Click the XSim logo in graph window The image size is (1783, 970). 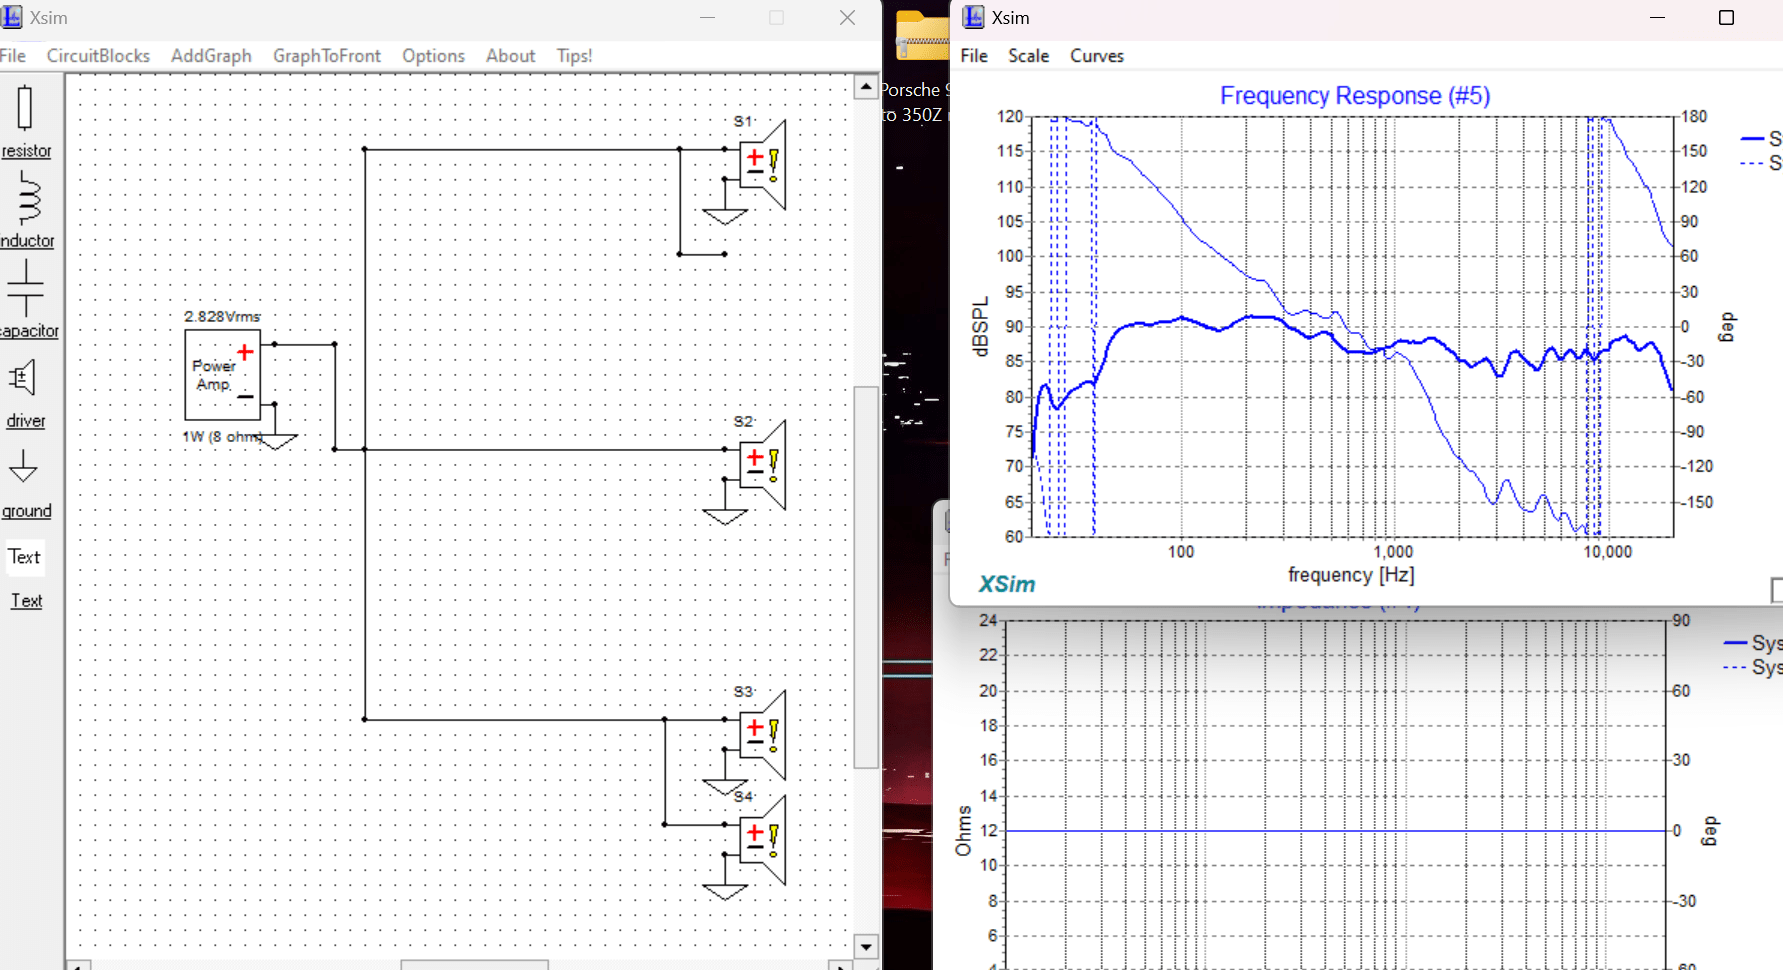[x=1007, y=585]
